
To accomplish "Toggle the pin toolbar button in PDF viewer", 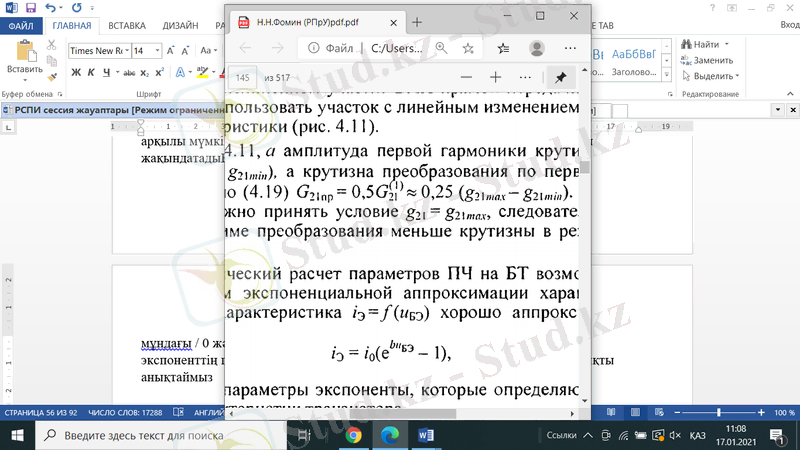I will coord(558,77).
